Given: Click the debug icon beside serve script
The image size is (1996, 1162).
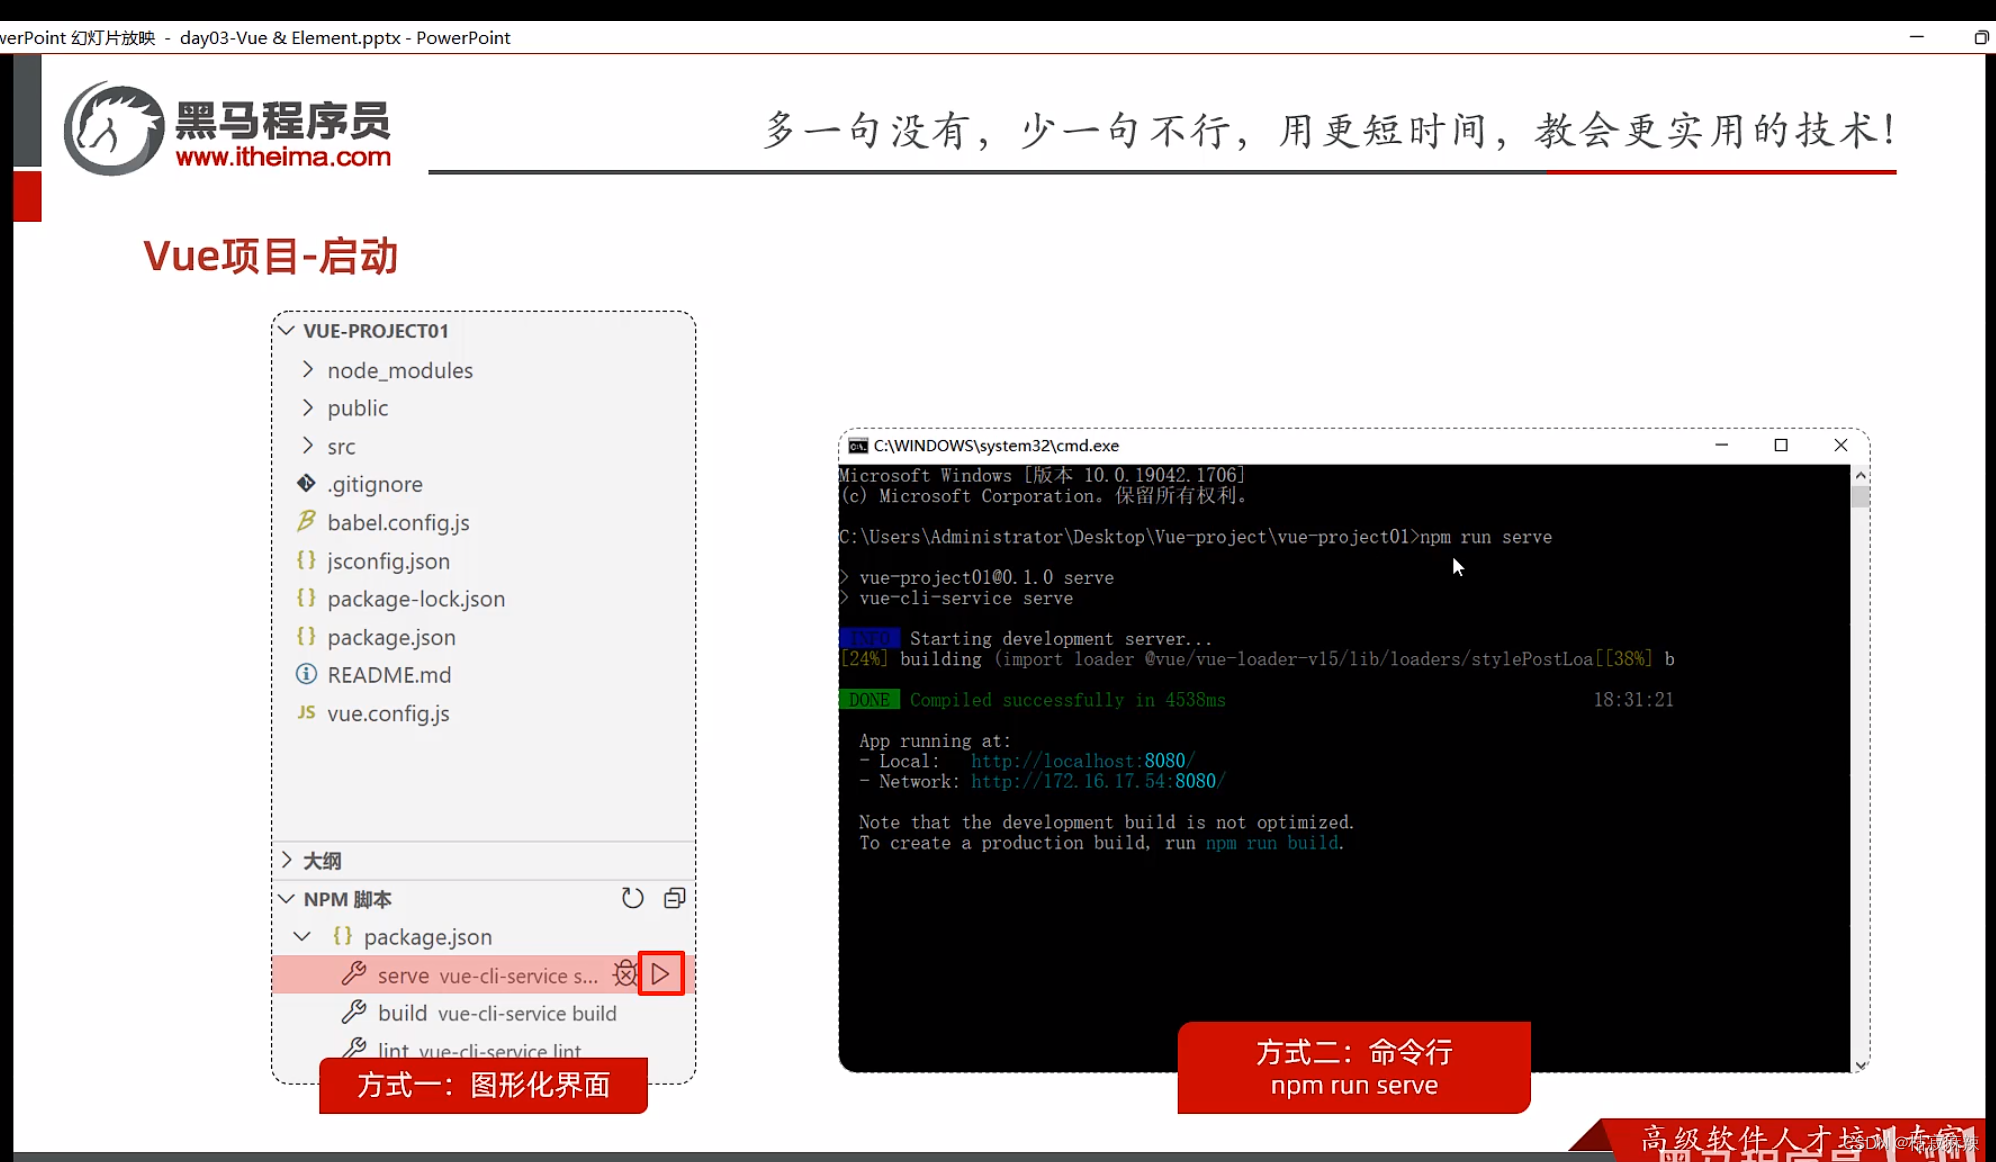Looking at the screenshot, I should click(x=625, y=973).
